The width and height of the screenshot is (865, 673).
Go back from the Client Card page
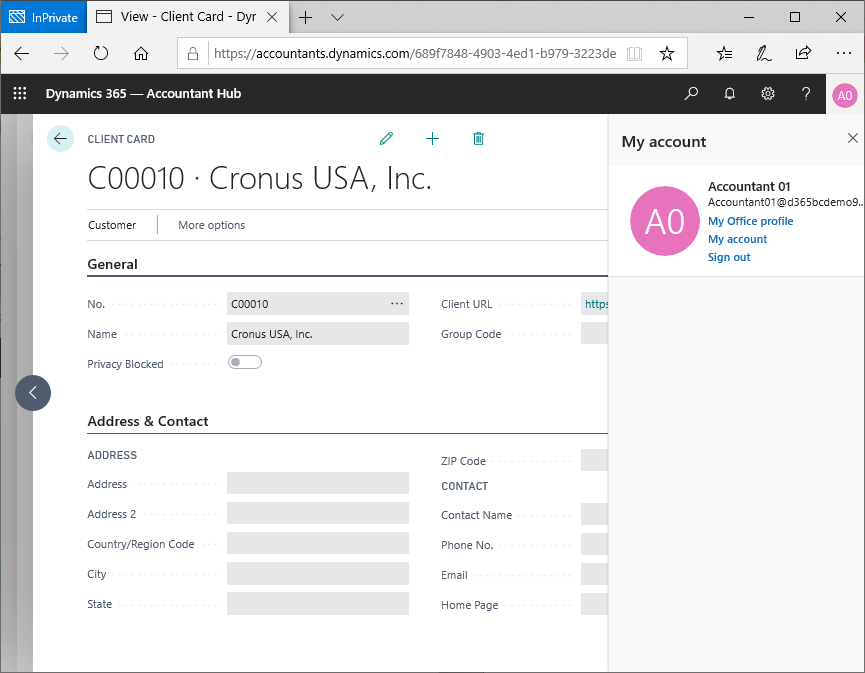pos(60,138)
